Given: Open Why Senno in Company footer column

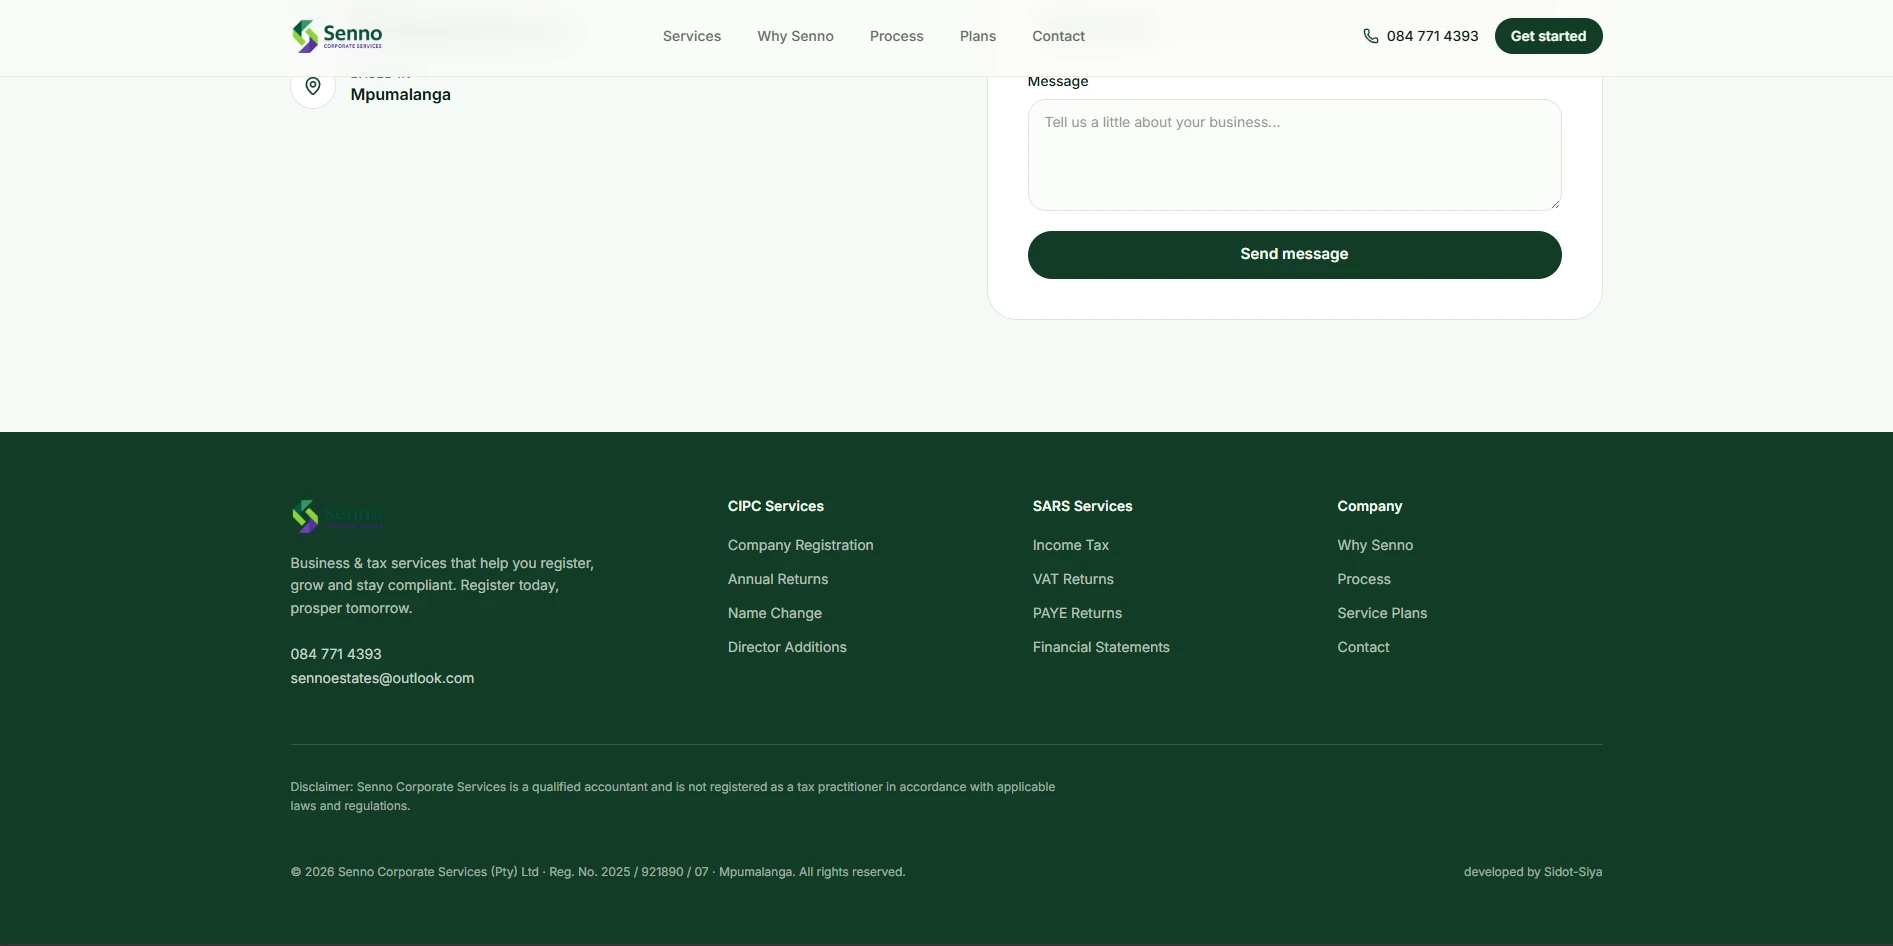Looking at the screenshot, I should 1375,545.
